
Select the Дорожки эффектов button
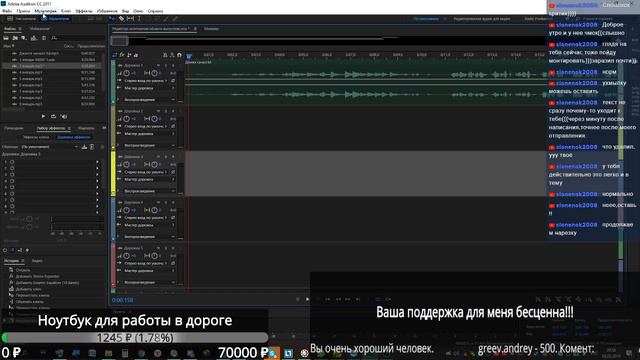click(73, 138)
